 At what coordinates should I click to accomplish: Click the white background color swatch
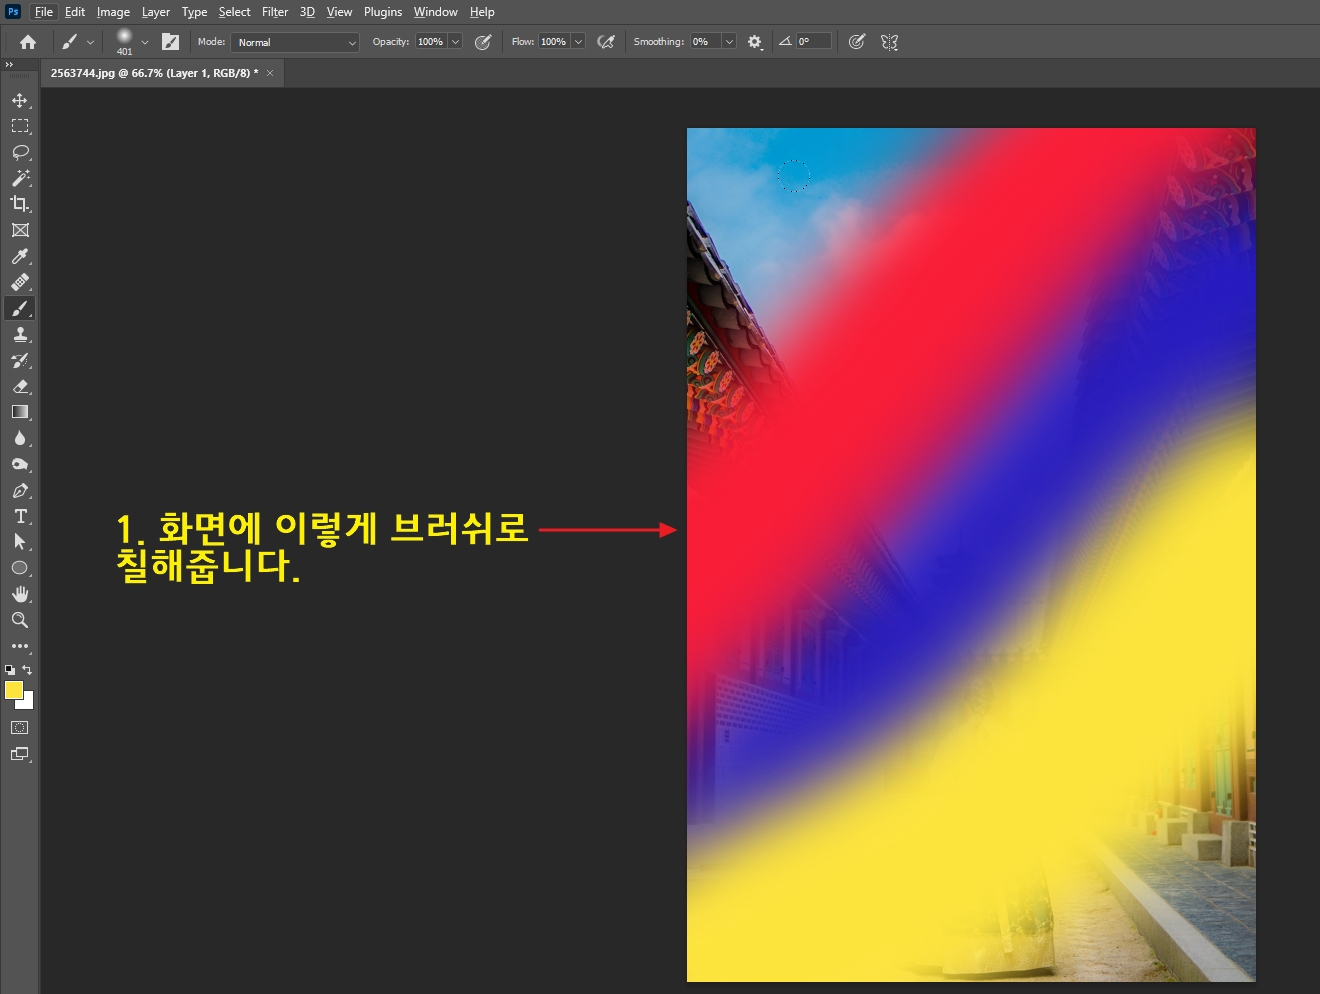(x=27, y=703)
